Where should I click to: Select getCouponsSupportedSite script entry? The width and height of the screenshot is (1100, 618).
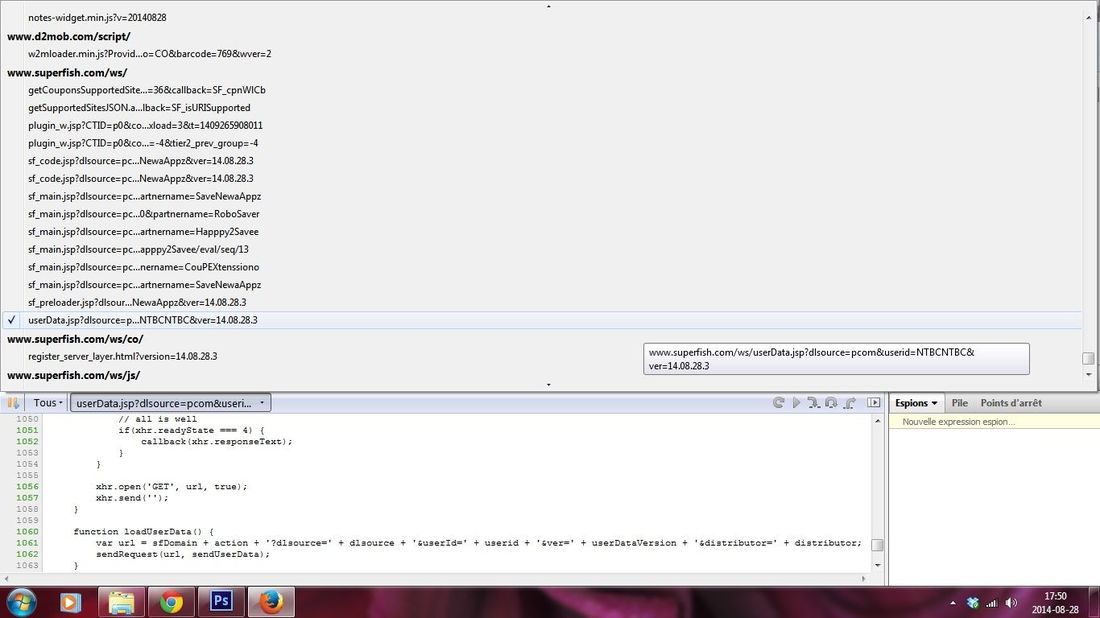147,90
